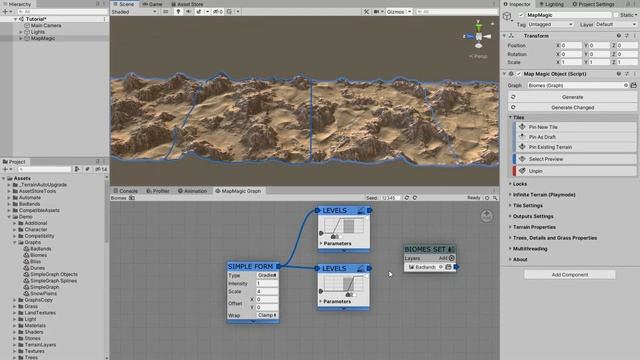This screenshot has height=360, width=640.
Task: Click Pin New Tile pin icon
Action: 522,127
